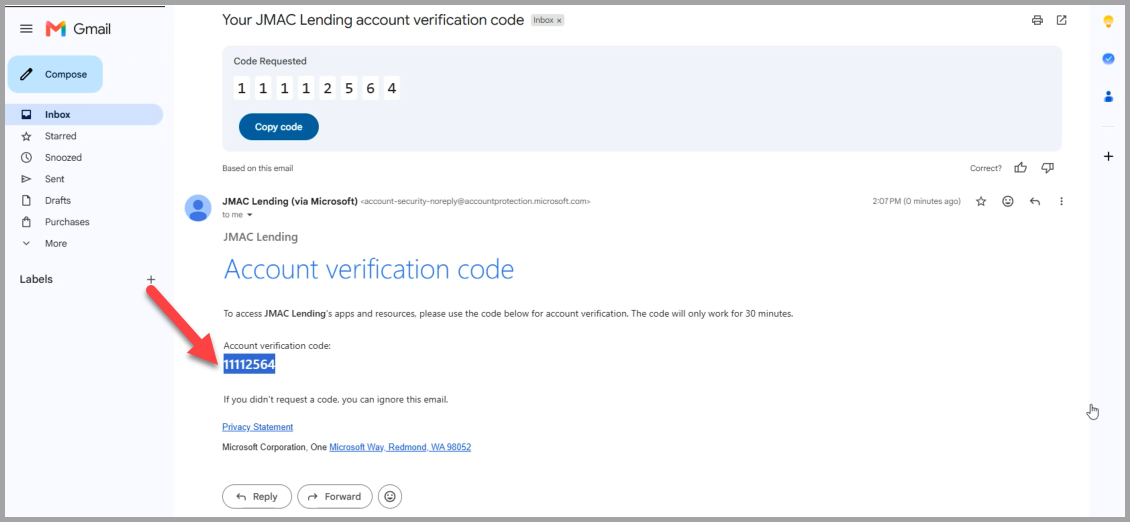Screen dimensions: 1130x522
Task: Create a new label with plus icon
Action: tap(151, 279)
